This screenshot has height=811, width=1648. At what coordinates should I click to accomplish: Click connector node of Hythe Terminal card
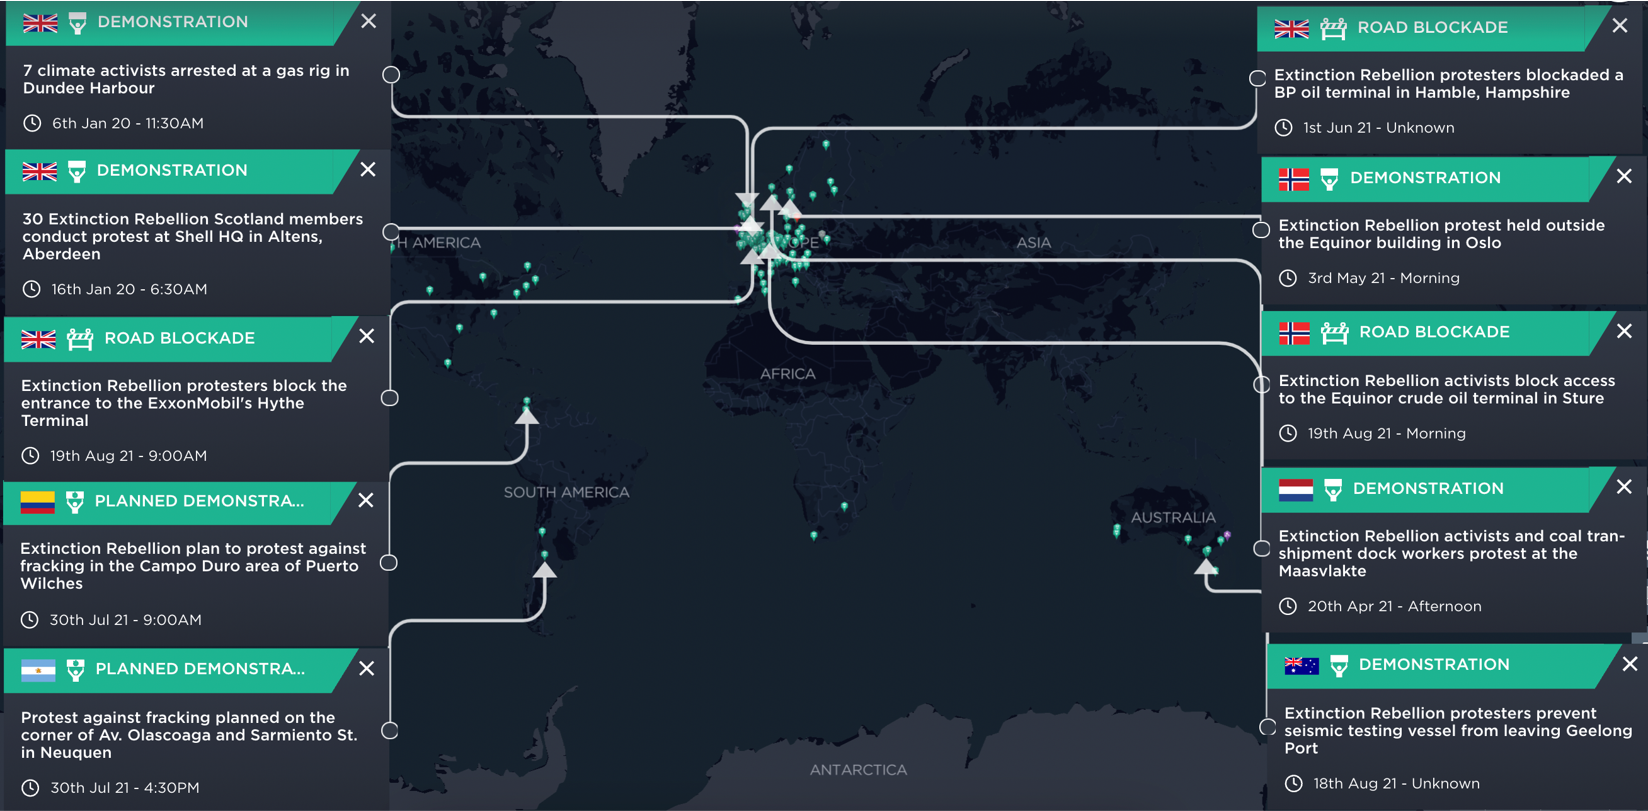390,398
